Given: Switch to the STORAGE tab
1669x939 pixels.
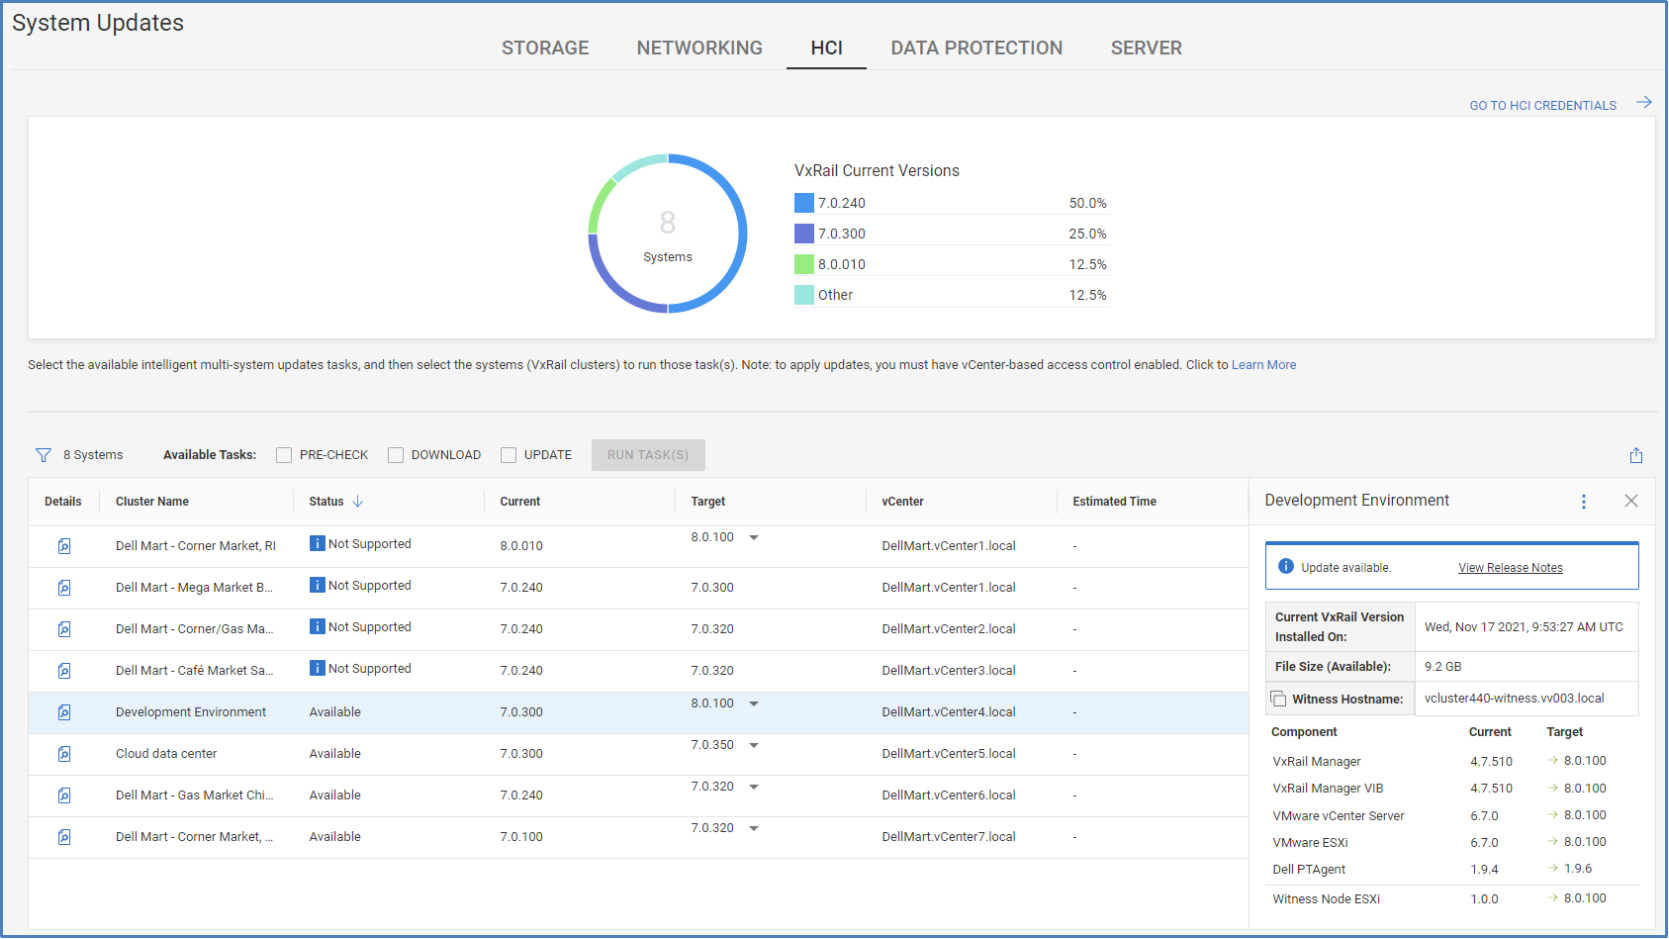Looking at the screenshot, I should [x=545, y=48].
